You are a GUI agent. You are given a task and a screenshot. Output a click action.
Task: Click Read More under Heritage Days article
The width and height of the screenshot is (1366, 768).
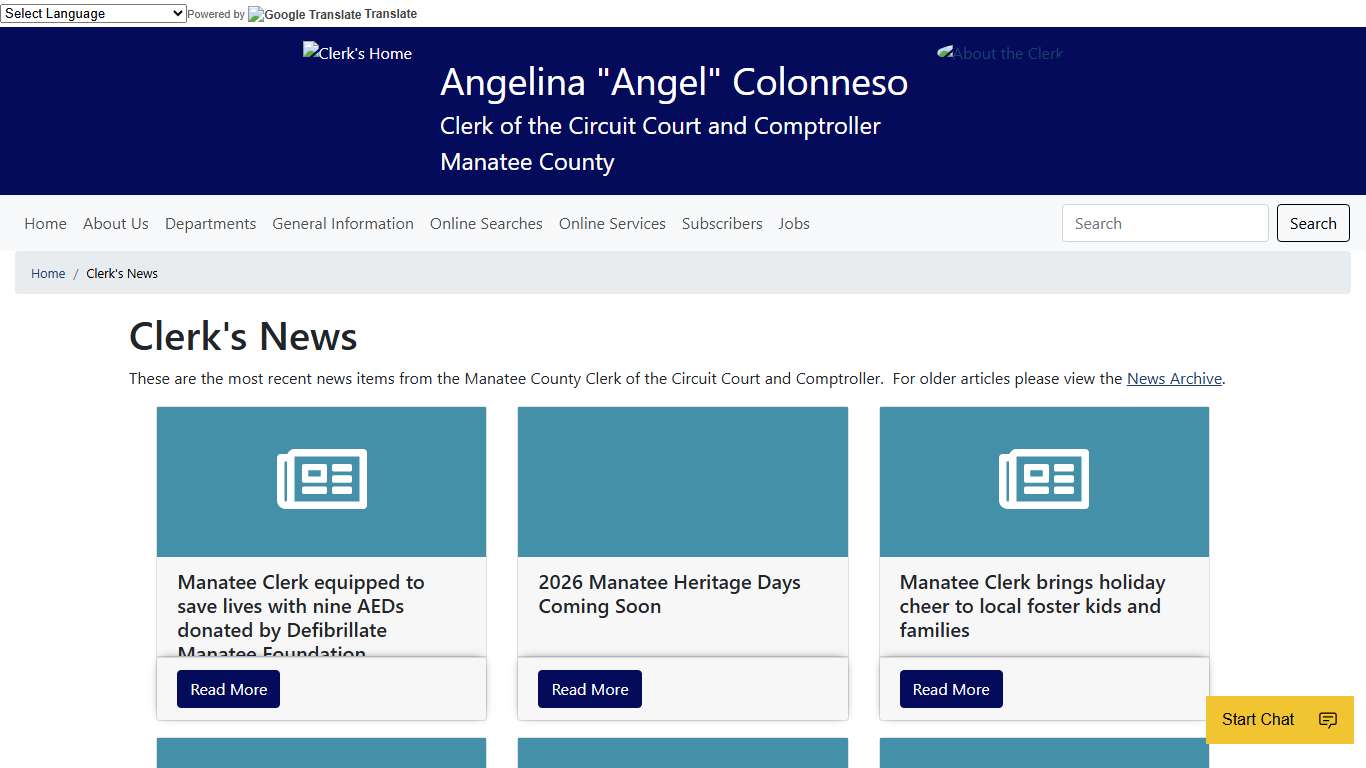tap(589, 688)
